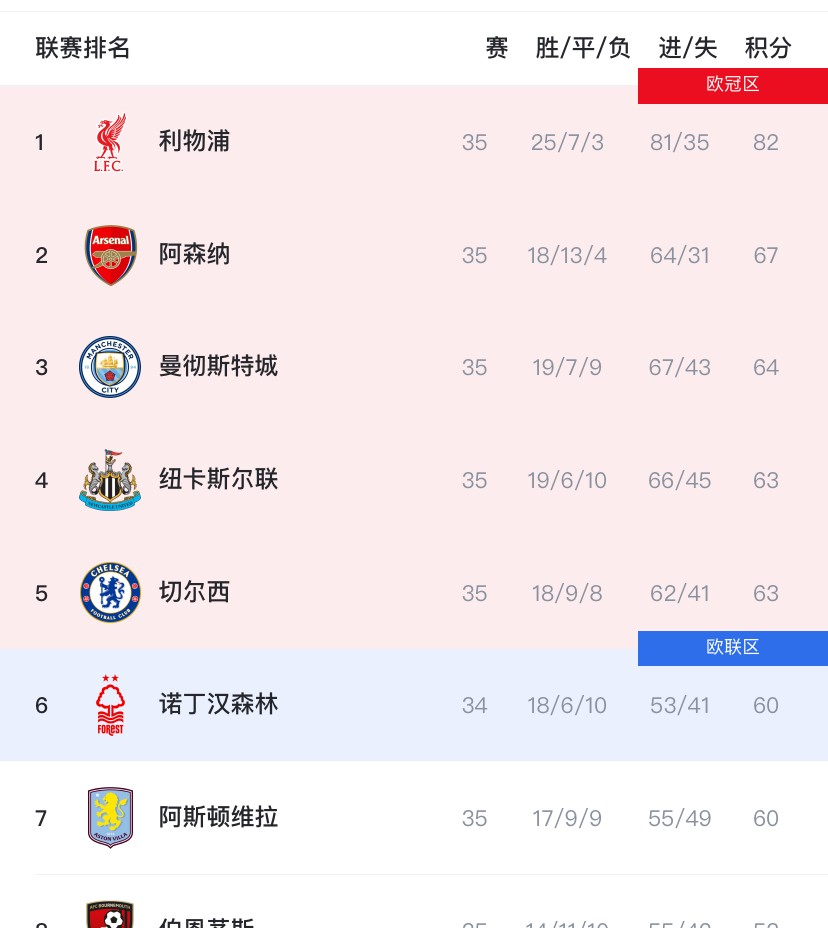Click the blue 欧联区 zone banner
The image size is (828, 928).
pyautogui.click(x=733, y=647)
